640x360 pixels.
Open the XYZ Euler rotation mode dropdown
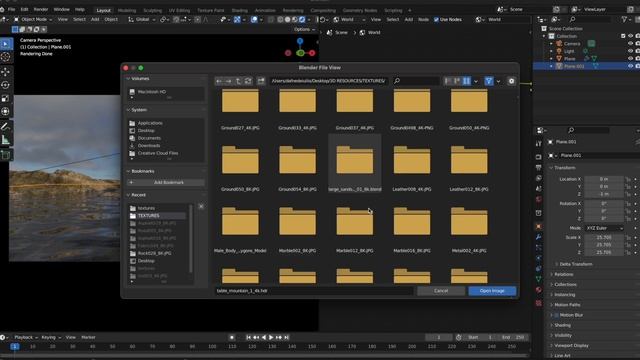click(604, 228)
